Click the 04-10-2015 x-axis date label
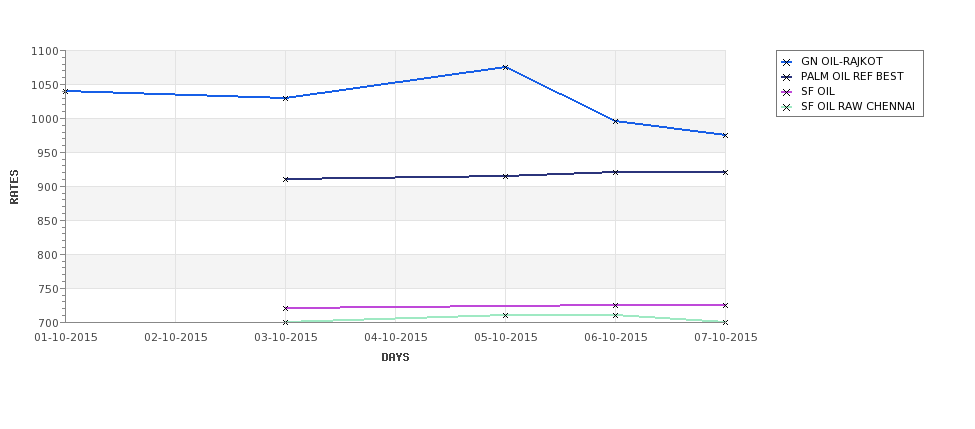Screen dimensions: 975x429 click(395, 338)
